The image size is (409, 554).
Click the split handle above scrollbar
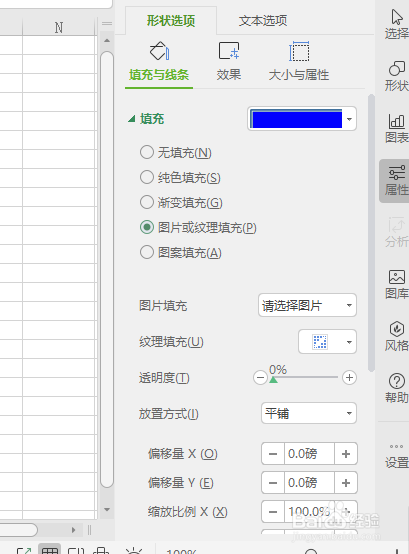tap(107, 24)
